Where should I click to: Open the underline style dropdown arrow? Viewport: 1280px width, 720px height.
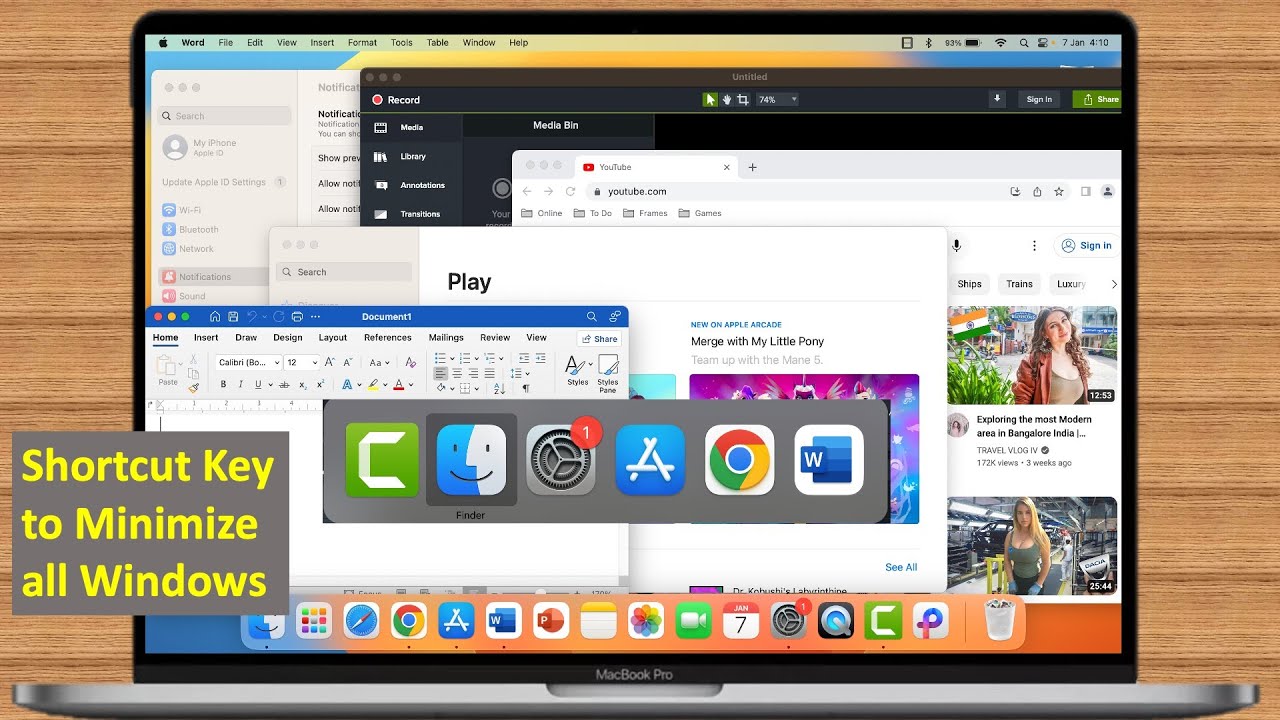click(x=271, y=385)
